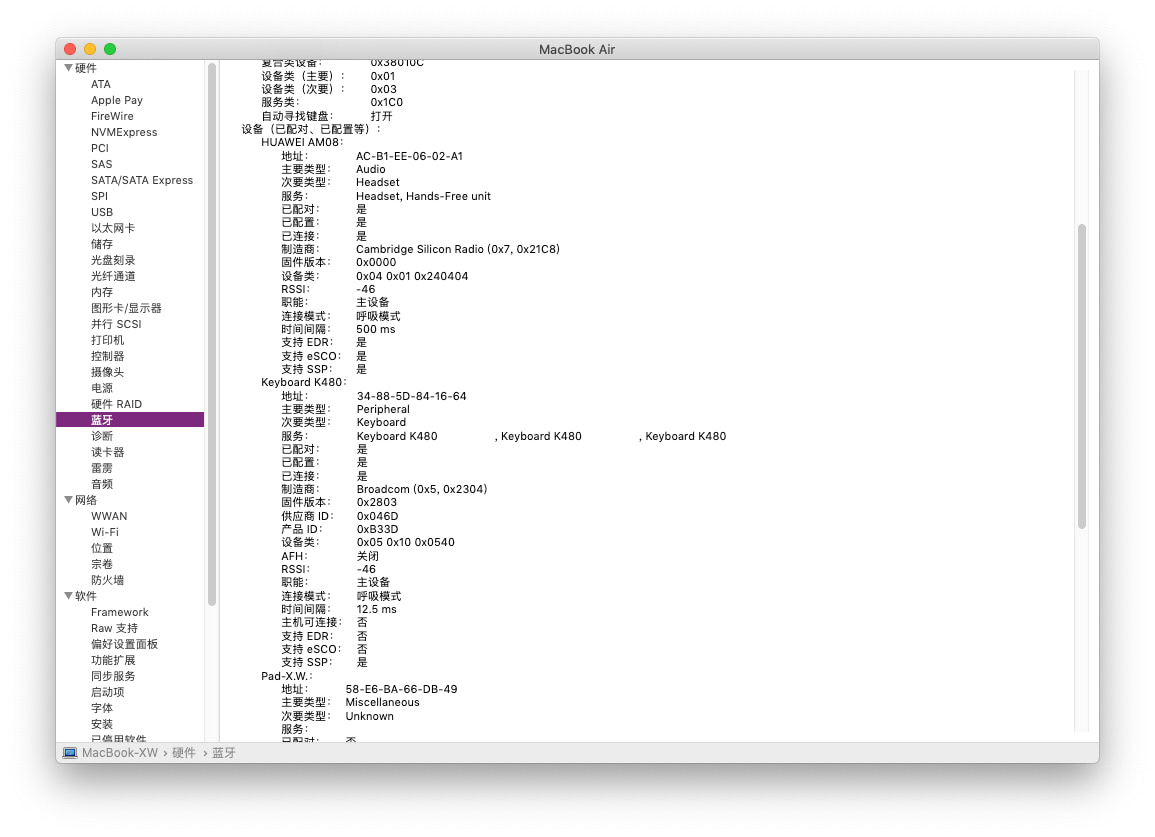Click the green full-screen window button
Screen dimensions: 1155x837
[x=110, y=49]
